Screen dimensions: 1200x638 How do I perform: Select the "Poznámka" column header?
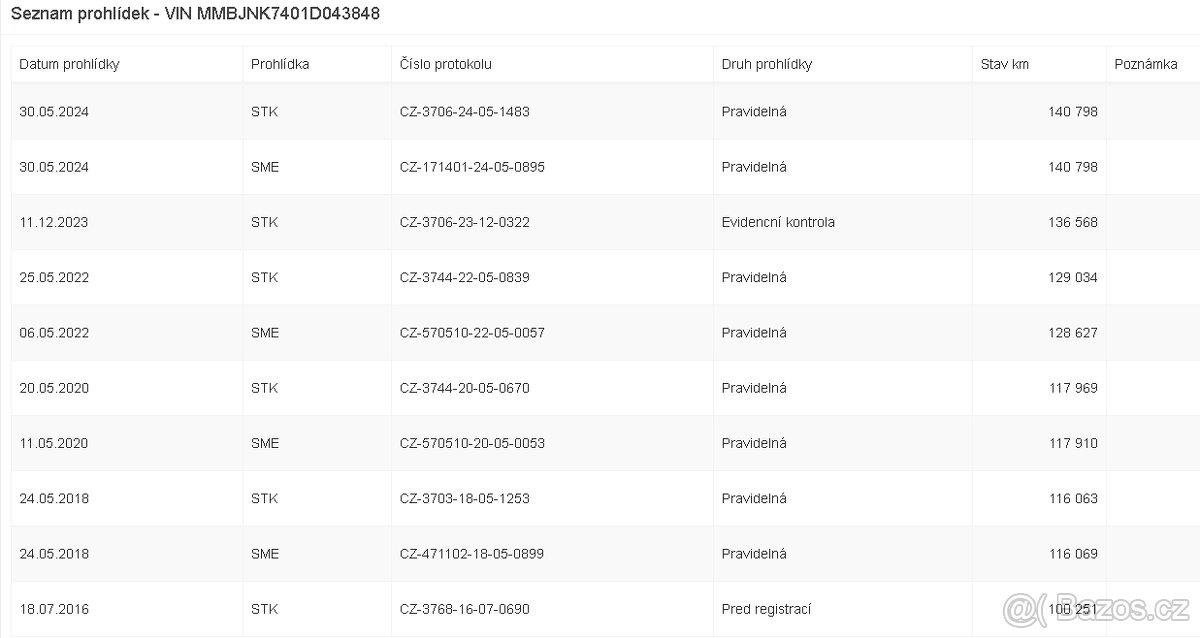point(1145,64)
